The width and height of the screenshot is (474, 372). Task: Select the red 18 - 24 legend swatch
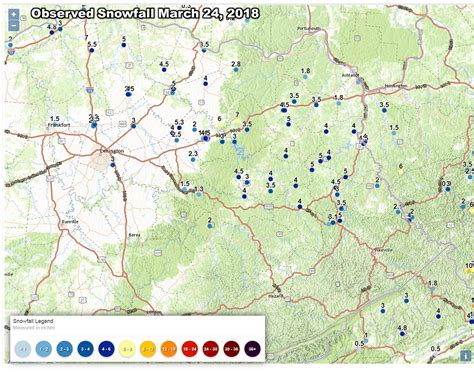190,349
